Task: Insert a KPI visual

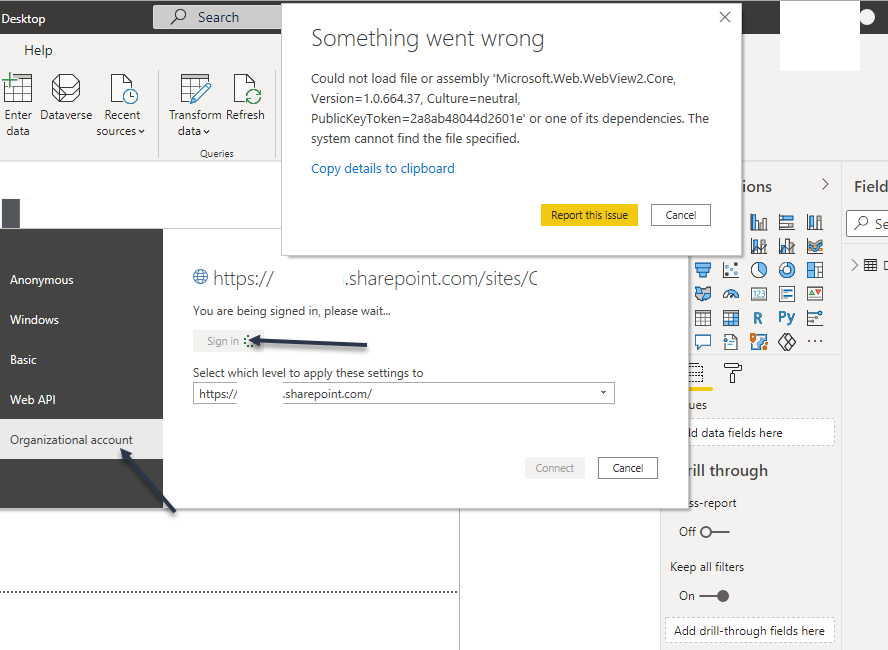Action: coord(815,294)
